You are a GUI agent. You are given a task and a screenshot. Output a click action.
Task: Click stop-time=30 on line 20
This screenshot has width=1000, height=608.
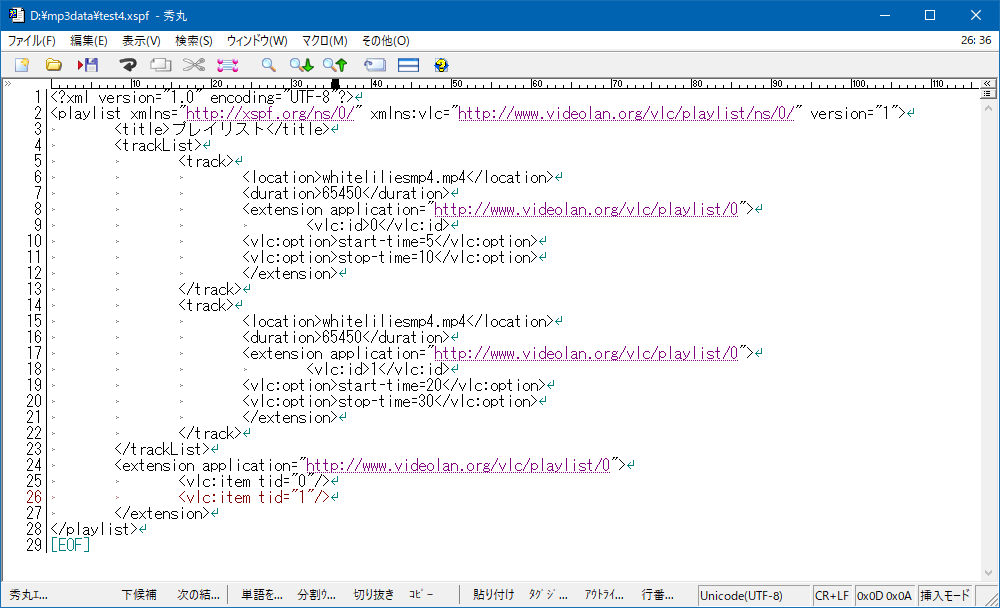coord(386,402)
